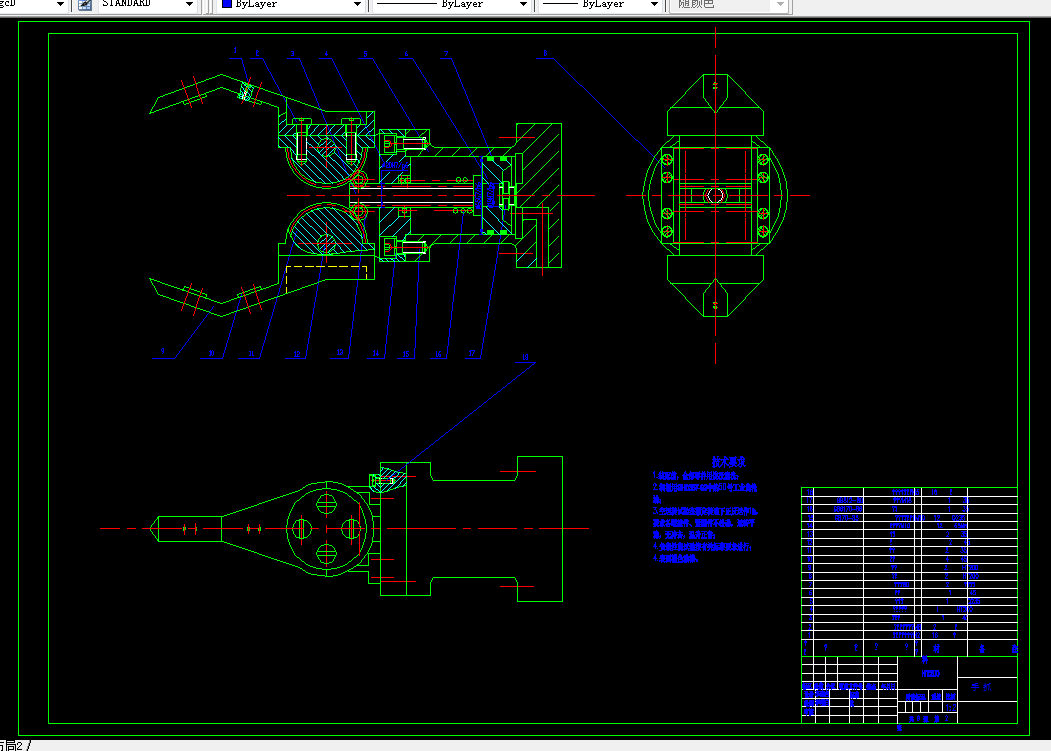Screen dimensions: 1051x751
Task: Click the center hole circle in right view
Action: pyautogui.click(x=715, y=196)
